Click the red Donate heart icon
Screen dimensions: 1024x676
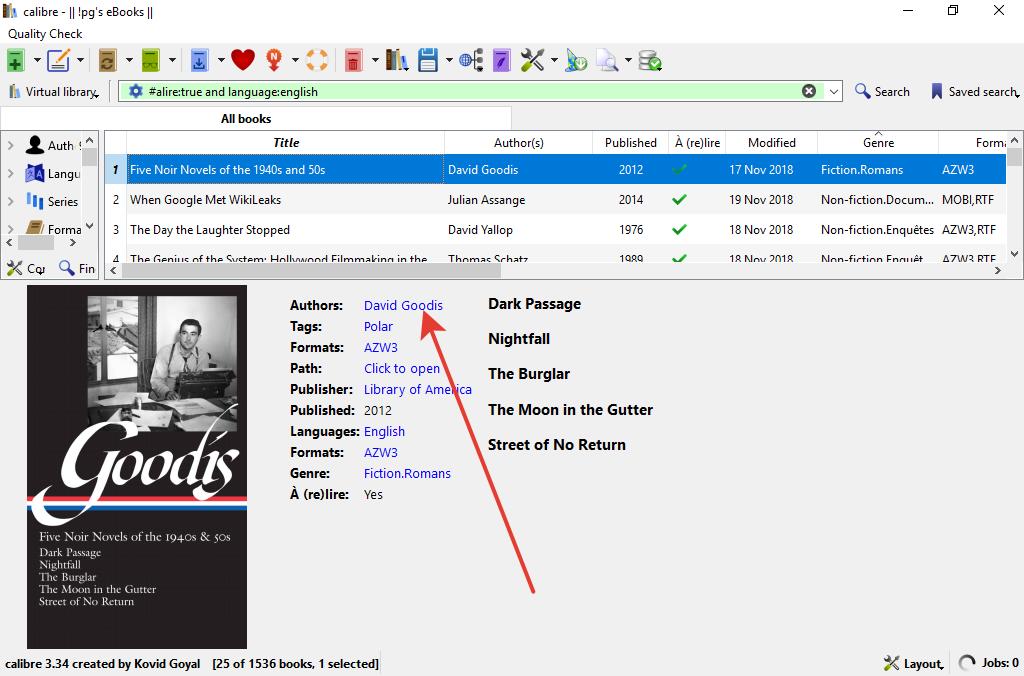pyautogui.click(x=242, y=60)
